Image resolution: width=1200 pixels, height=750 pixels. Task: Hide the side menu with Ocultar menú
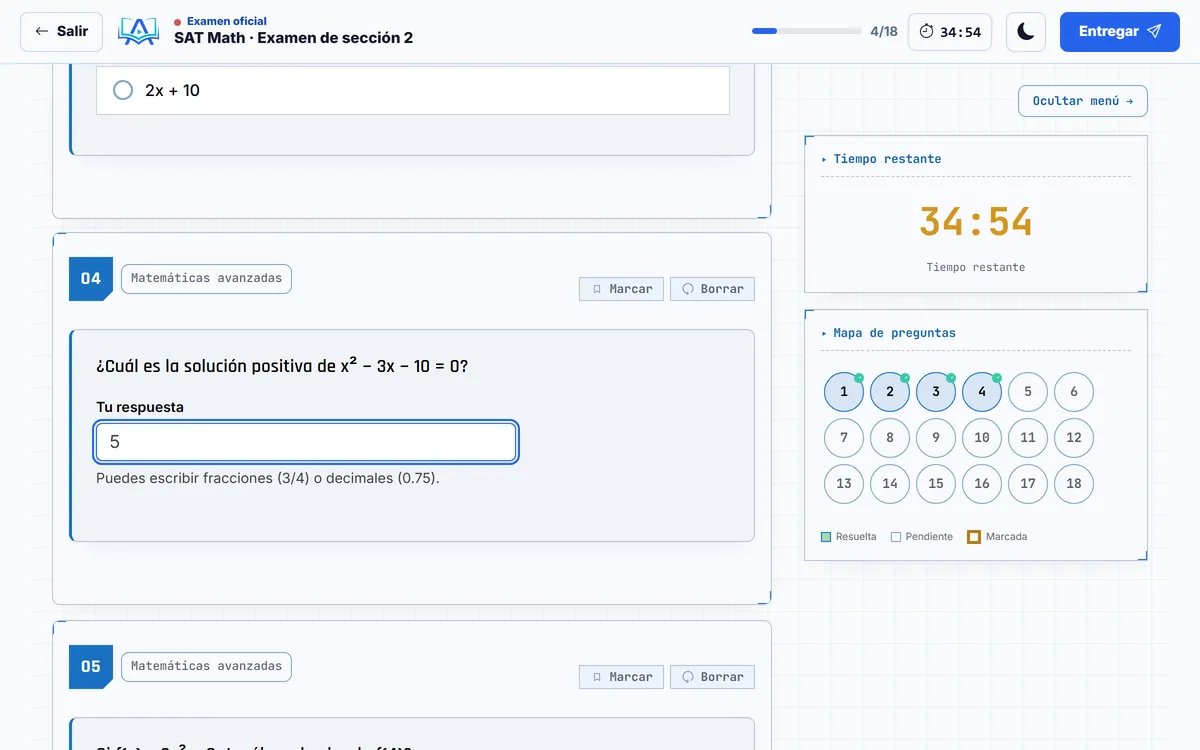1083,101
